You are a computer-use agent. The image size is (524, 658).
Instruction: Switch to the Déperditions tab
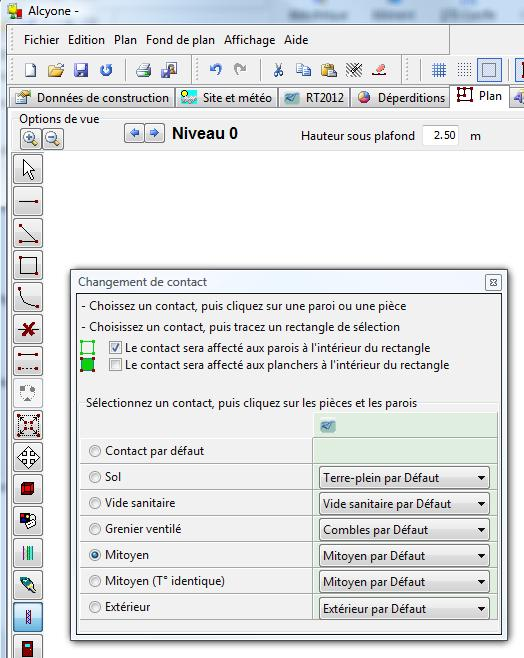click(x=401, y=98)
